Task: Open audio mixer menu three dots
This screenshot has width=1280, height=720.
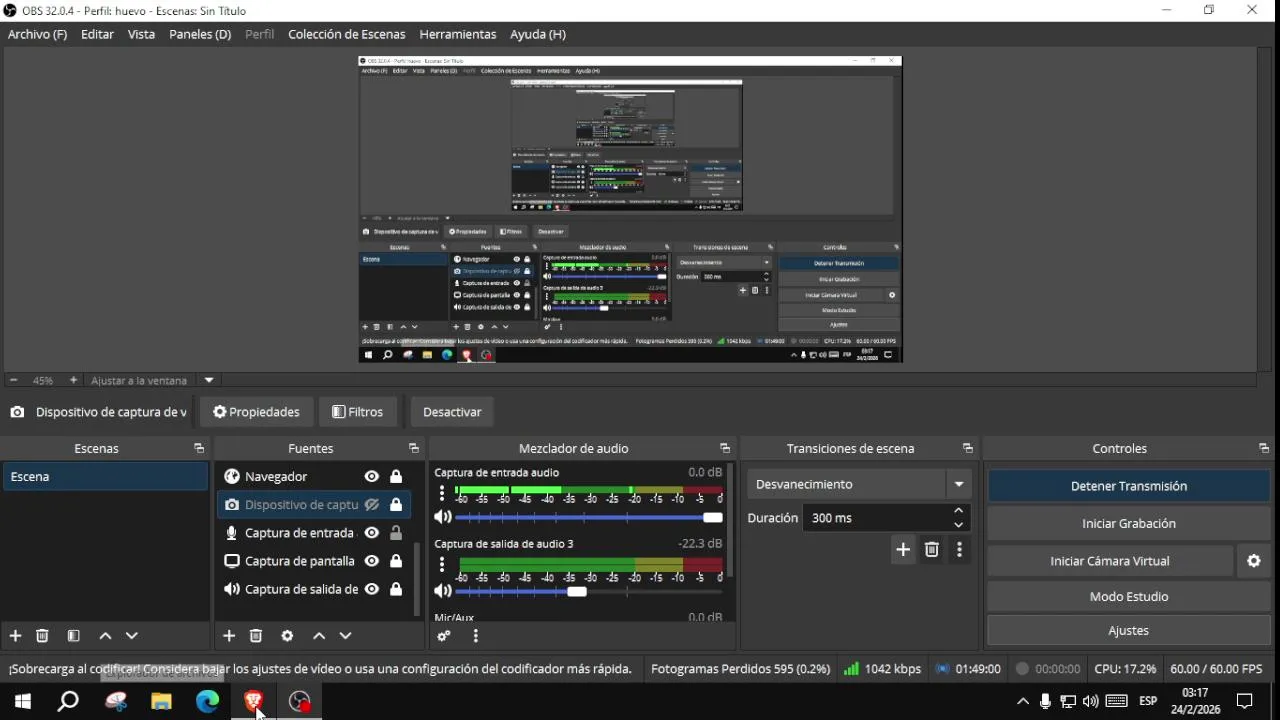Action: (x=475, y=636)
